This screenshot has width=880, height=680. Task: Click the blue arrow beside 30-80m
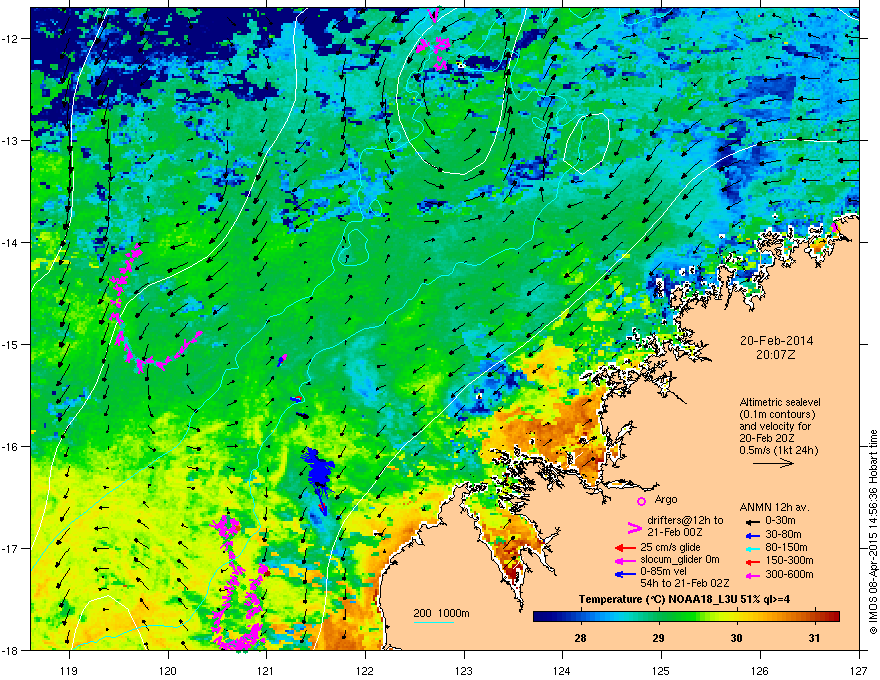tap(752, 535)
